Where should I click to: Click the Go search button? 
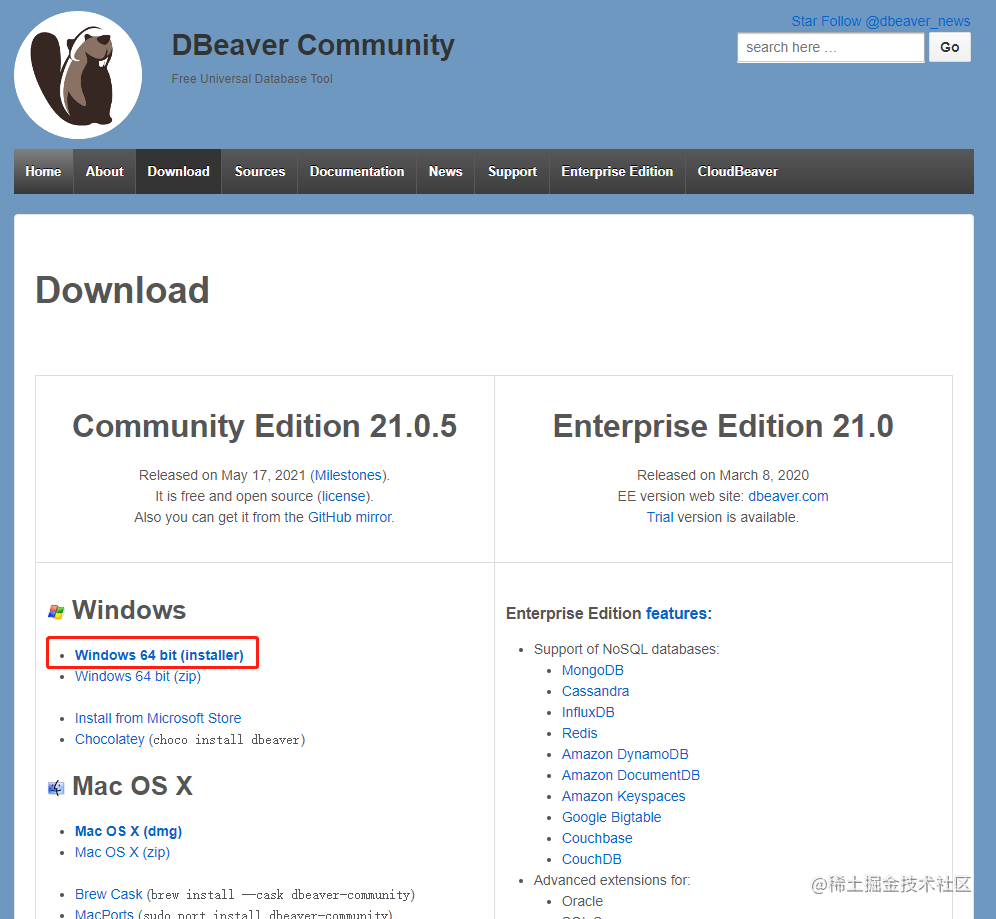(950, 48)
